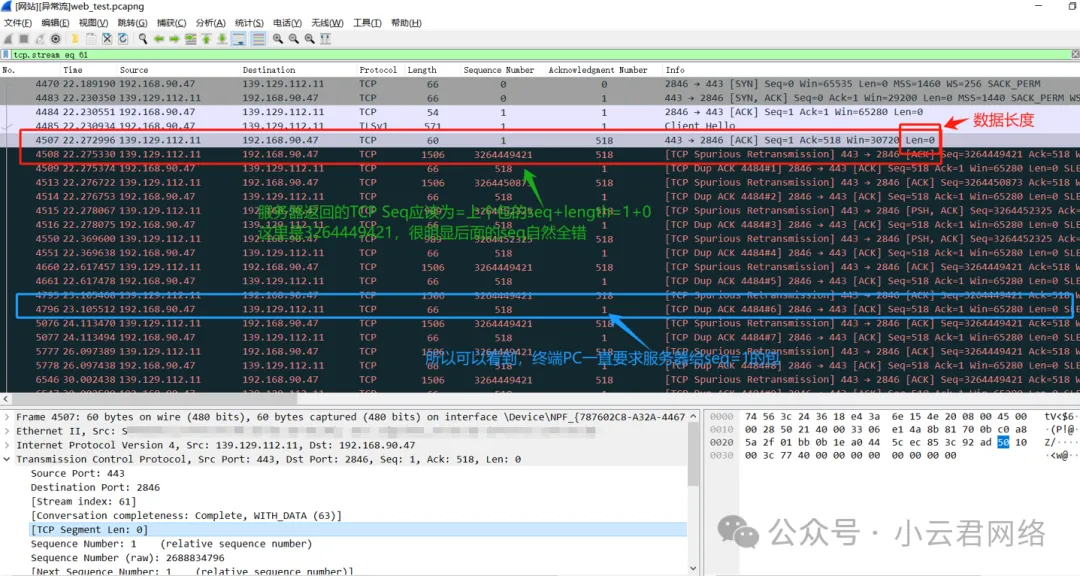Click resize columns toolbar icon

pos(326,39)
